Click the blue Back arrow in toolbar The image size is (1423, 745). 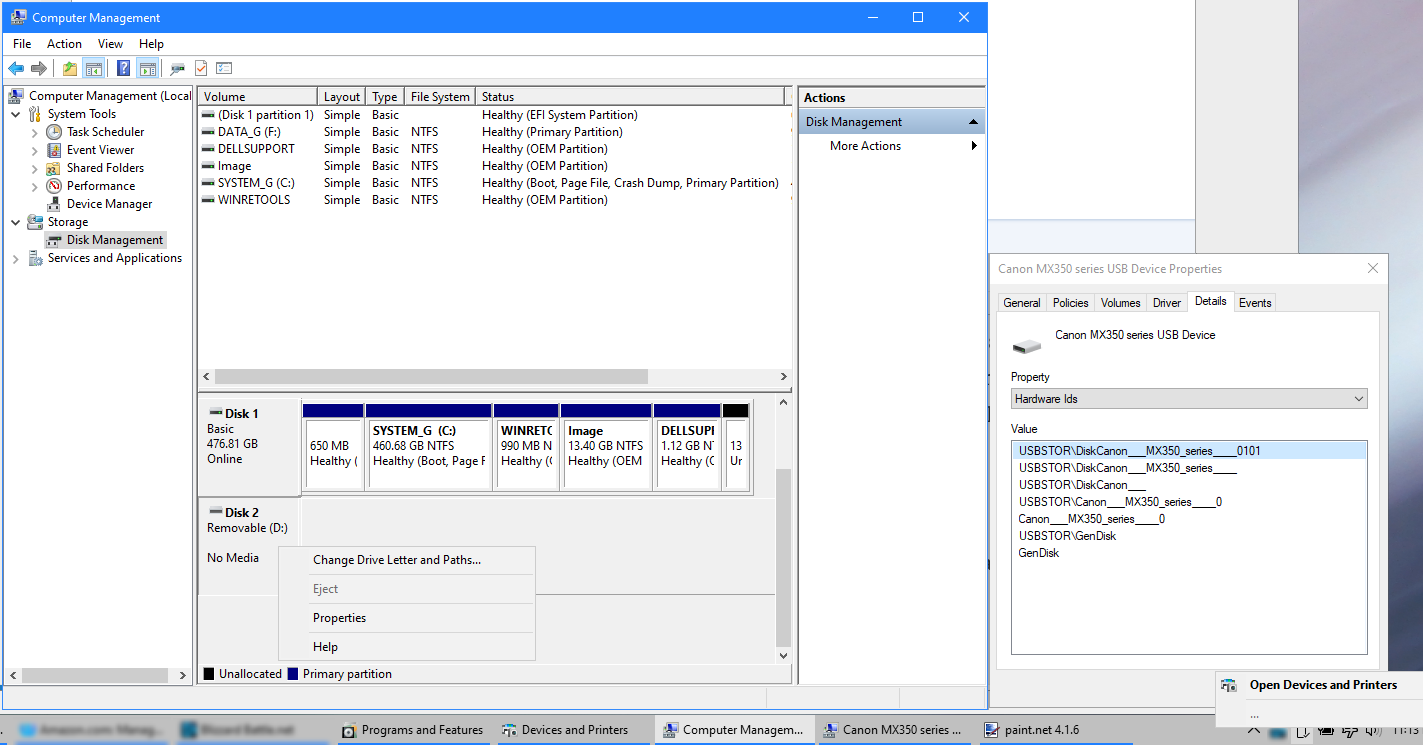(x=16, y=69)
